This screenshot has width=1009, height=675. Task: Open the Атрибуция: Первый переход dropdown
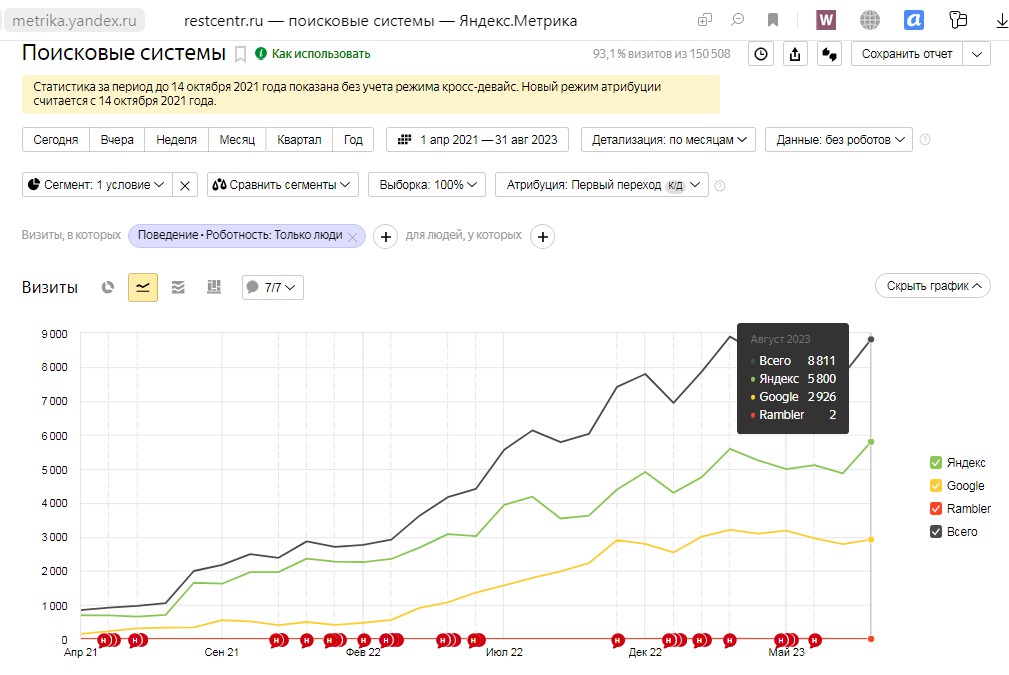pyautogui.click(x=602, y=185)
